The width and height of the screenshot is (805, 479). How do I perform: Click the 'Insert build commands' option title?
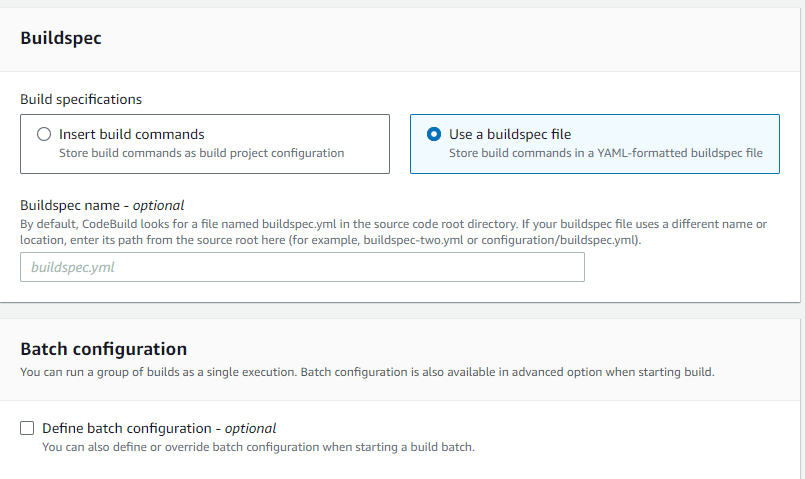131,134
